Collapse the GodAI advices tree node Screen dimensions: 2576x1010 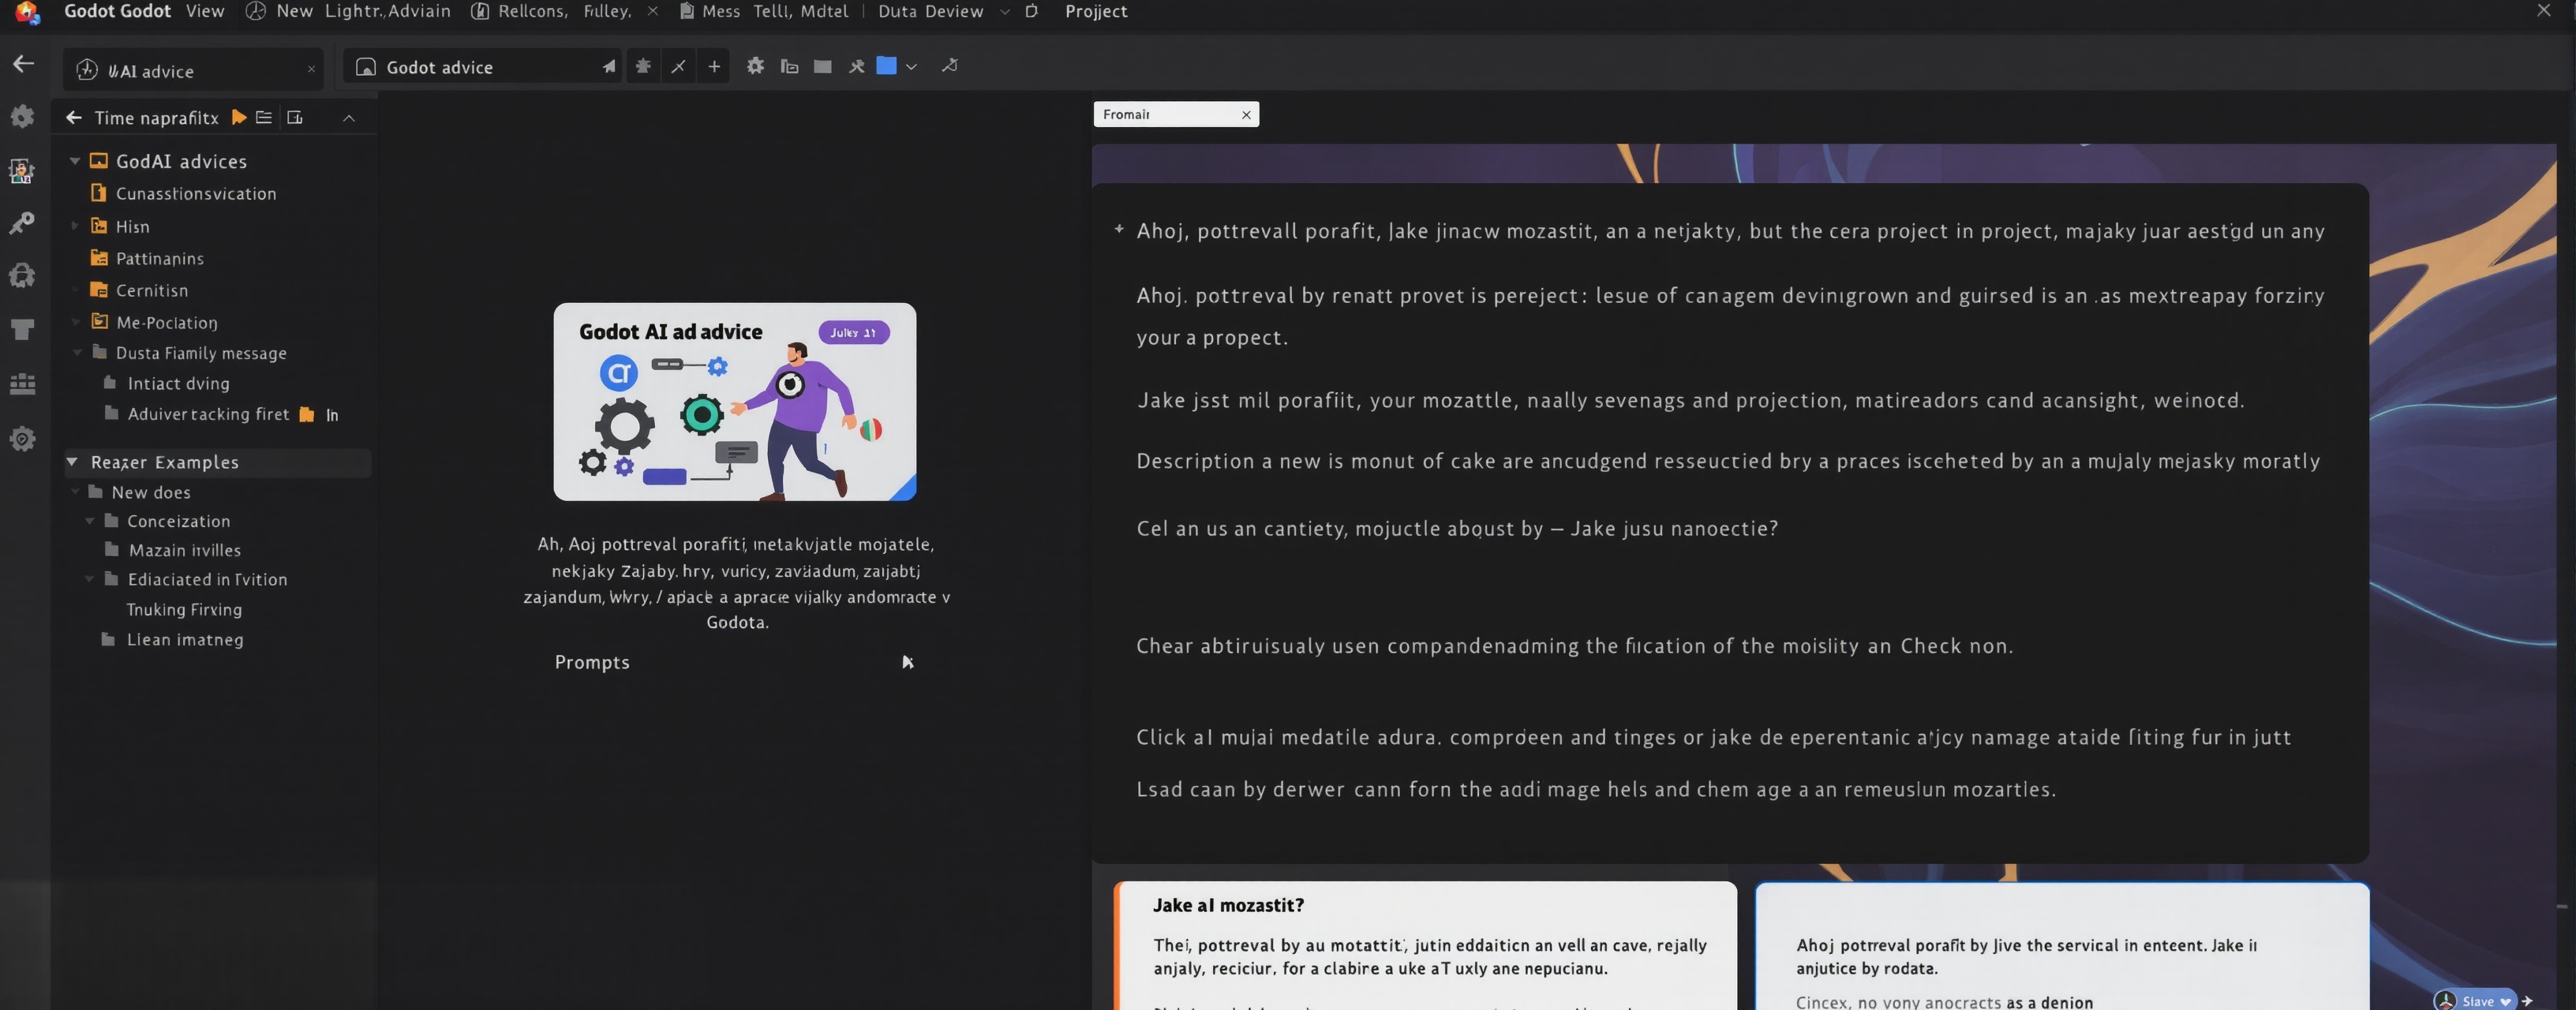click(74, 161)
